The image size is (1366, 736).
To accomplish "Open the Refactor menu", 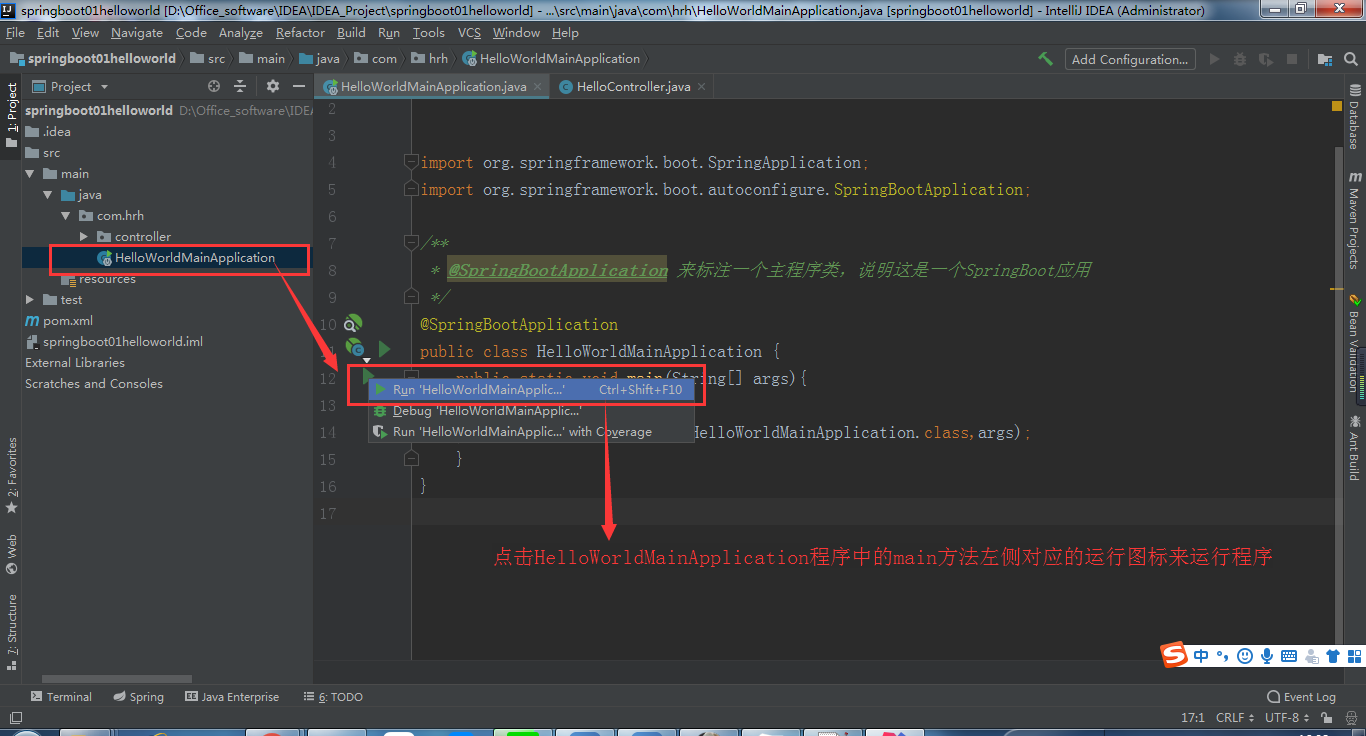I will [300, 33].
